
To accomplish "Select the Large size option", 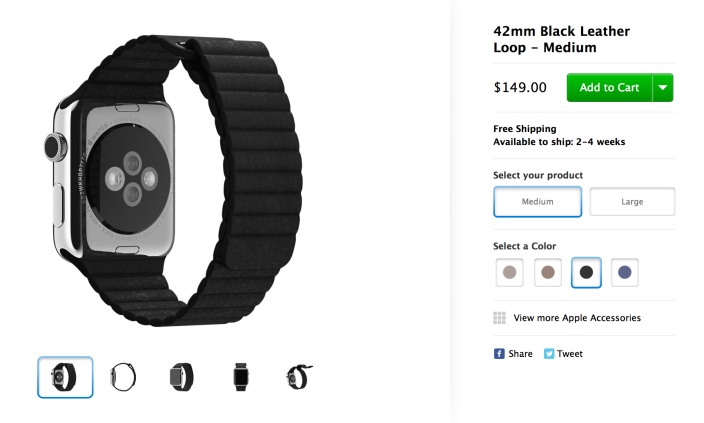I will pyautogui.click(x=632, y=202).
